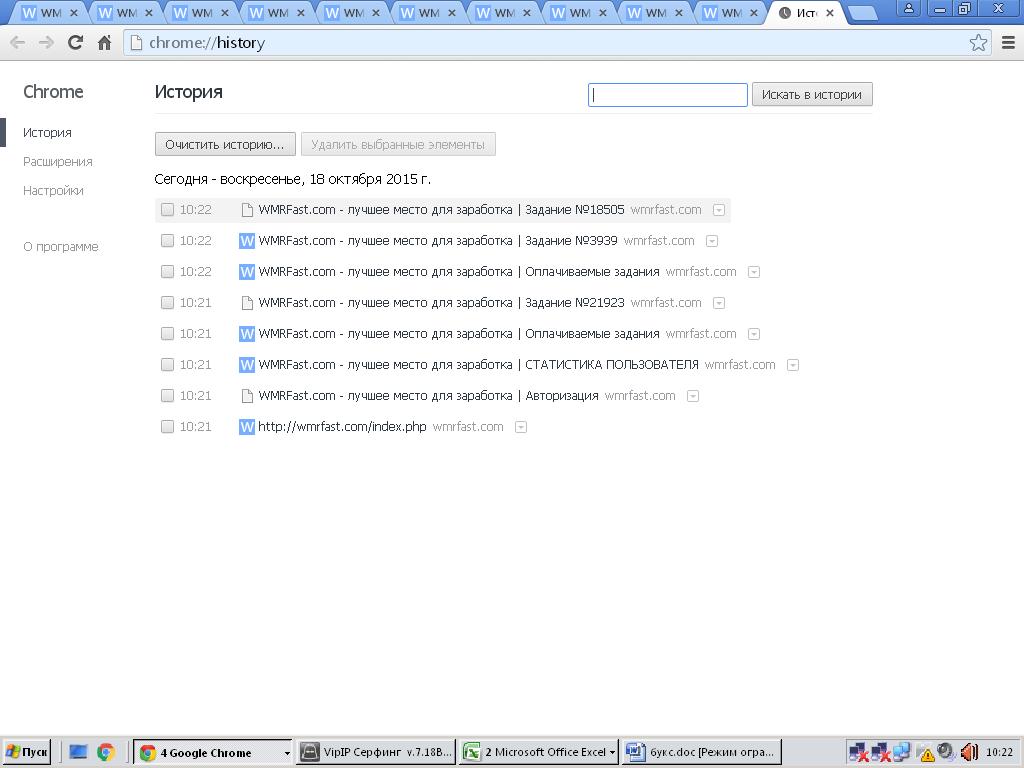Open dropdown for Задание №3939 entry

[x=712, y=241]
